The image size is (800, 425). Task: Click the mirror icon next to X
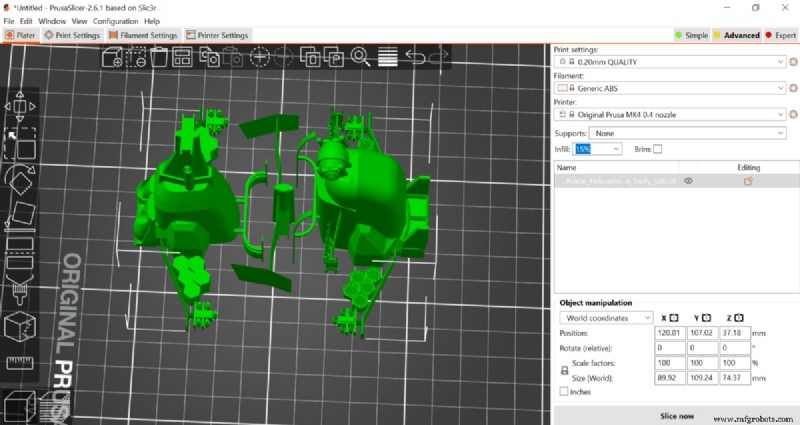click(x=673, y=318)
